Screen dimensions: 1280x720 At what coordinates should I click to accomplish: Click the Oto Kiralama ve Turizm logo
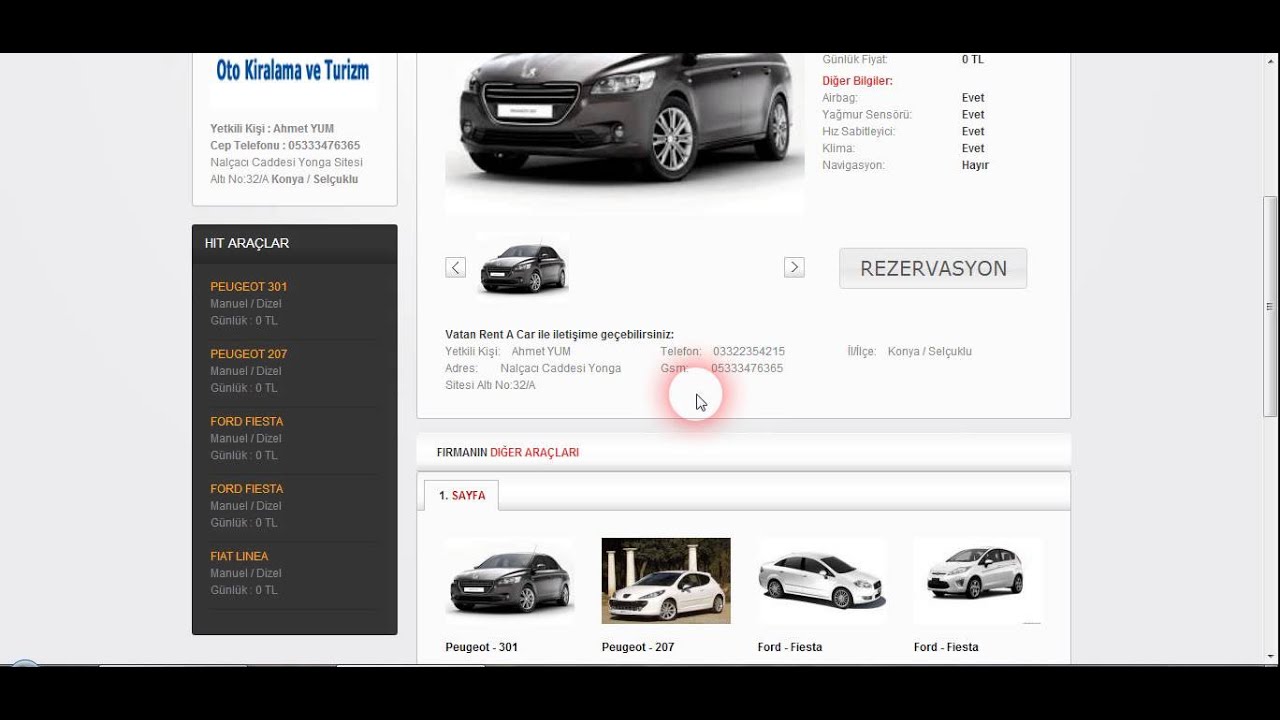293,72
